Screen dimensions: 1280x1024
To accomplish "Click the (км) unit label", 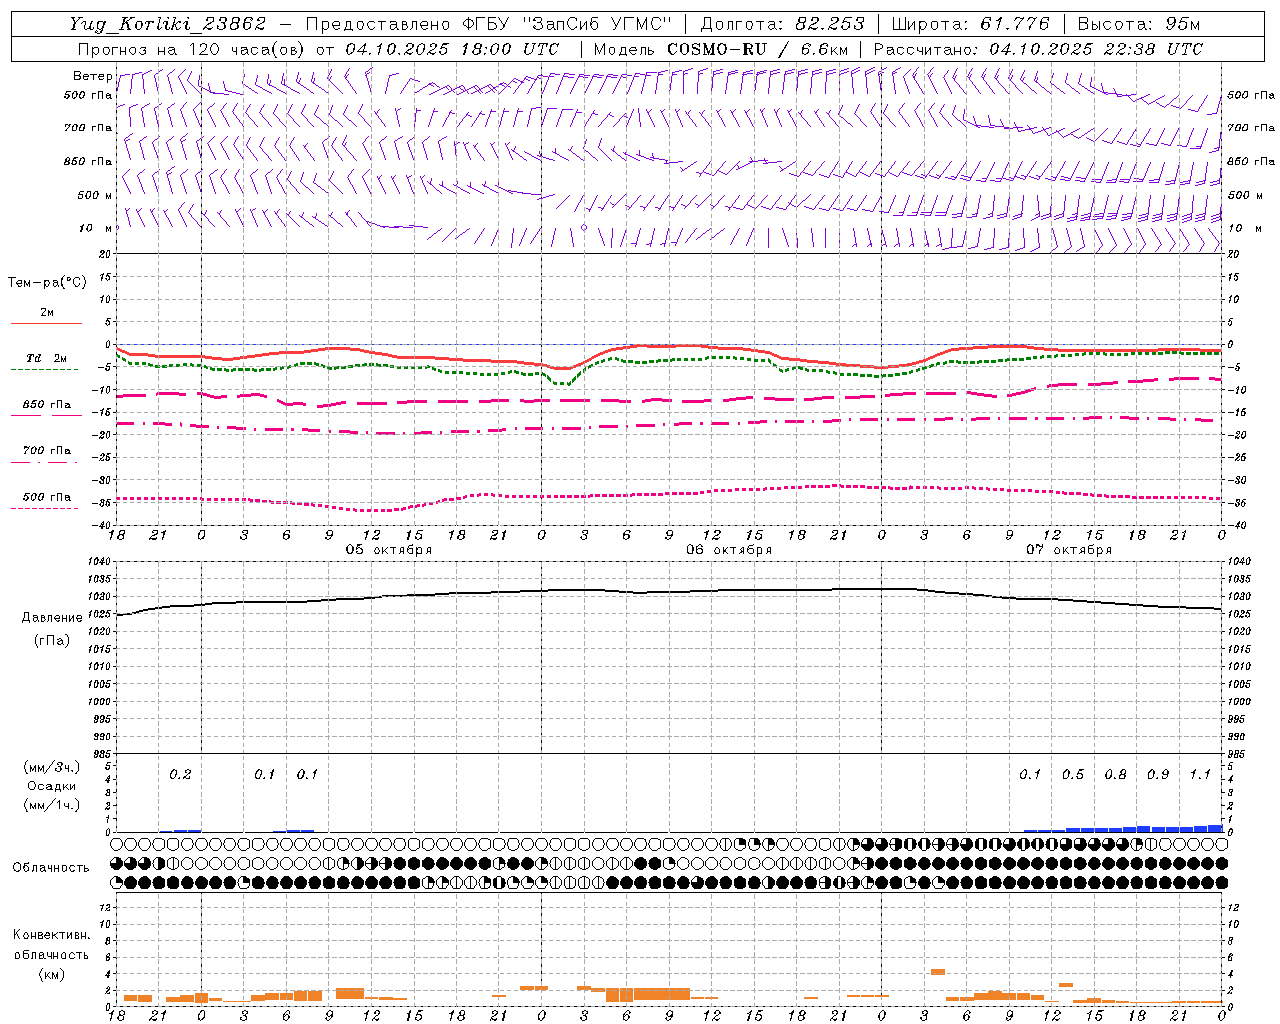I will tap(51, 974).
